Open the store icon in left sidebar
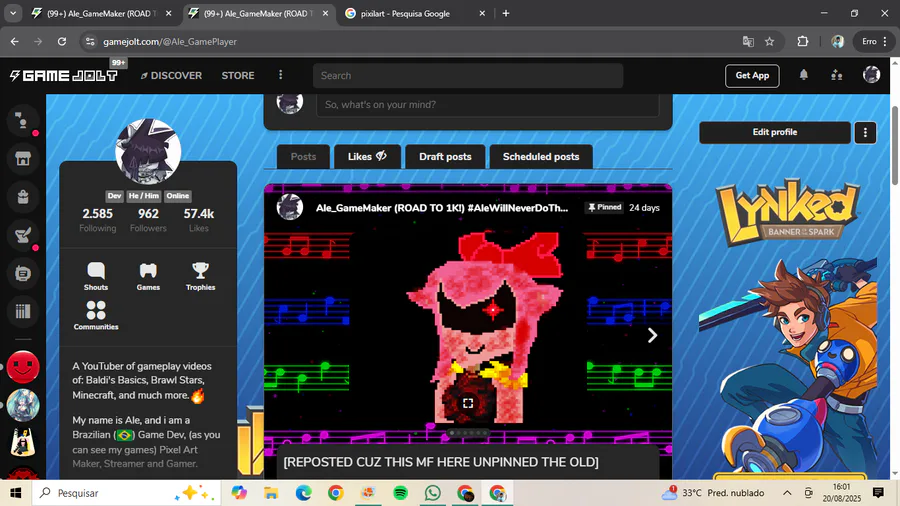Viewport: 900px width, 506px height. 23,159
